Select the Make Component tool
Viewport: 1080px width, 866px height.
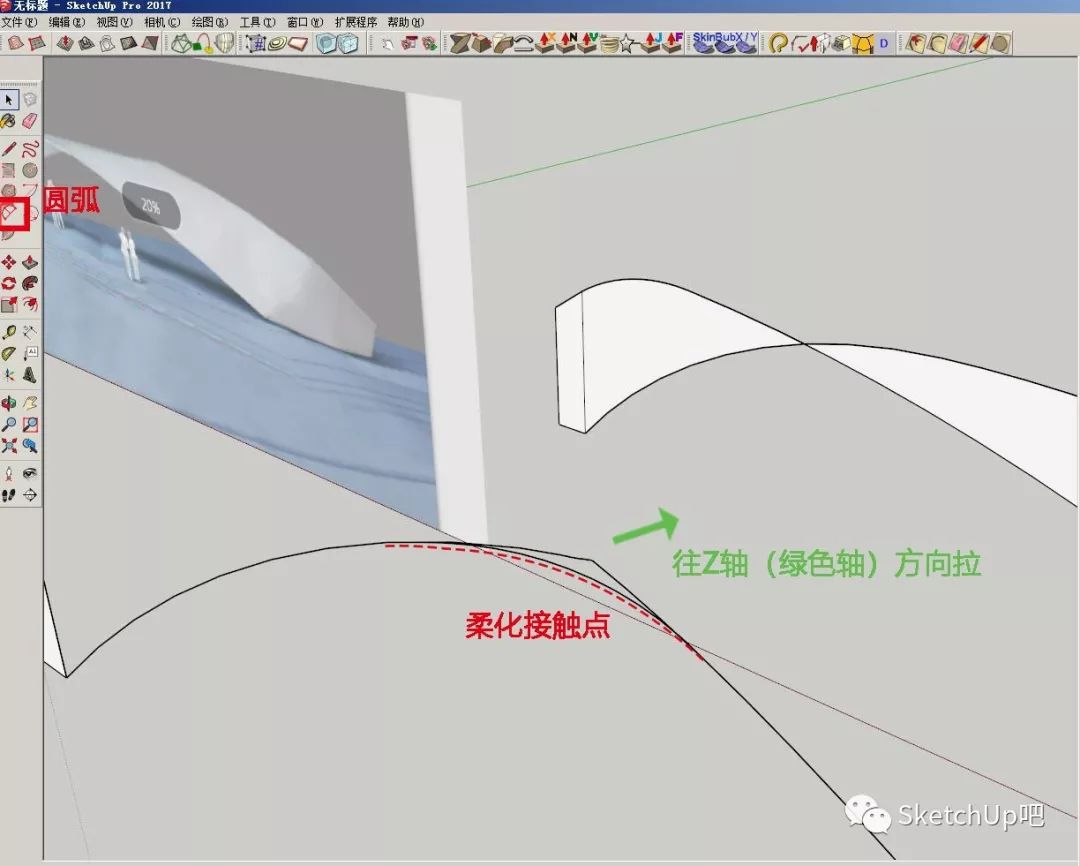(30, 100)
